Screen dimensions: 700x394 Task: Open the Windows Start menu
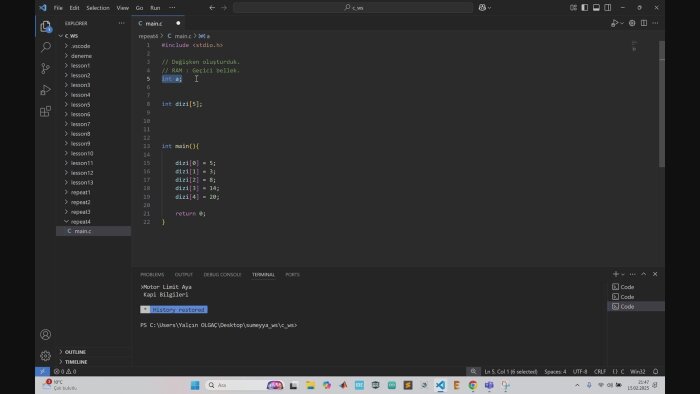(x=195, y=385)
